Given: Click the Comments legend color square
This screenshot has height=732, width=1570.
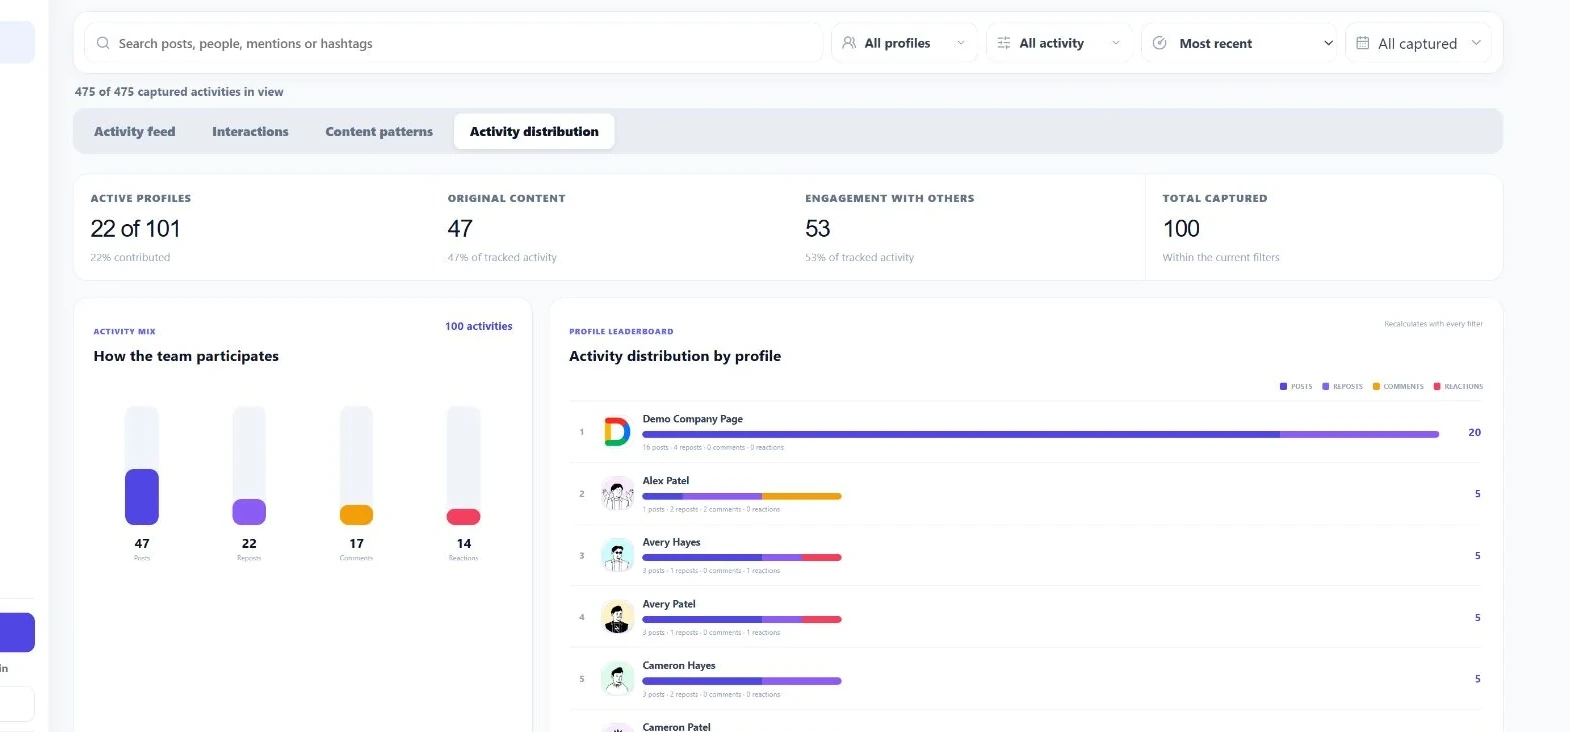Looking at the screenshot, I should point(1376,386).
